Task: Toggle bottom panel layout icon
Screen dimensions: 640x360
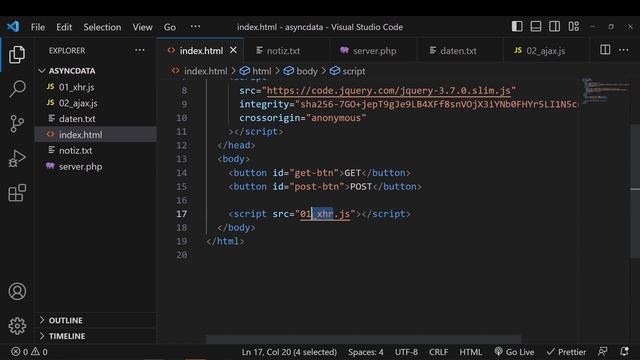Action: point(536,27)
